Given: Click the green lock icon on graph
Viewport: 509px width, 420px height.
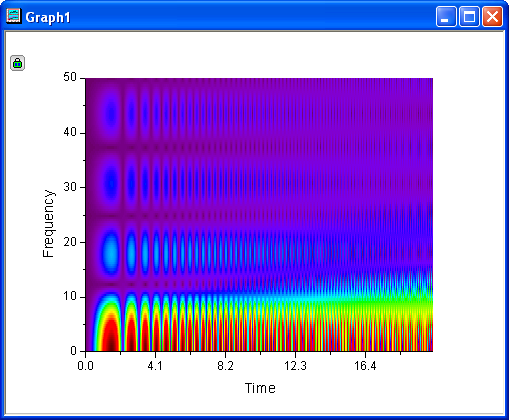Looking at the screenshot, I should point(17,63).
